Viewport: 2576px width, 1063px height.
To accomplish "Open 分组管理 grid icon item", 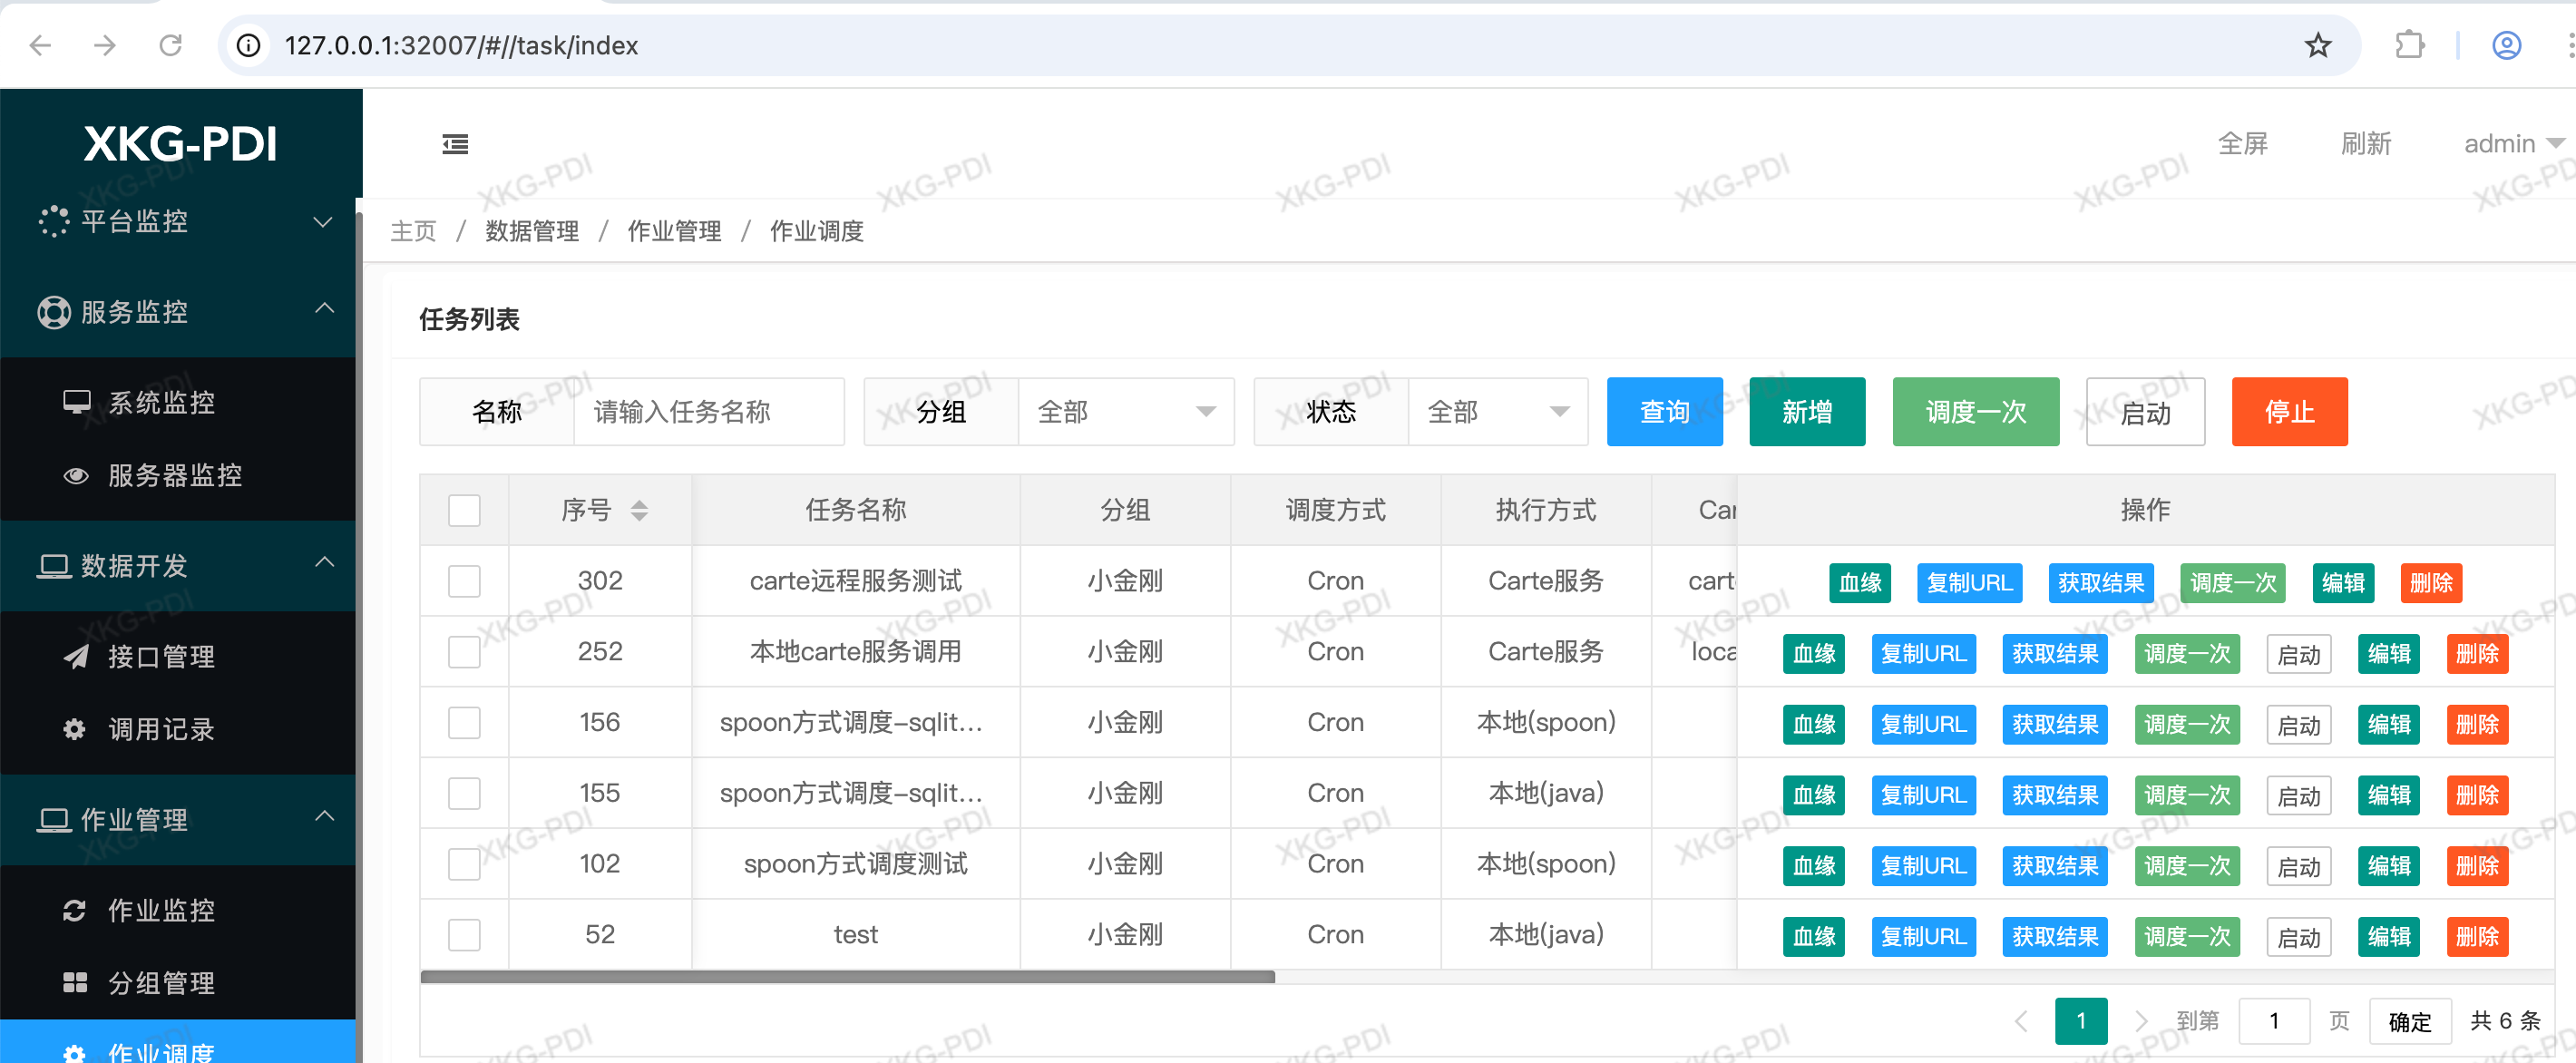I will pyautogui.click(x=75, y=983).
